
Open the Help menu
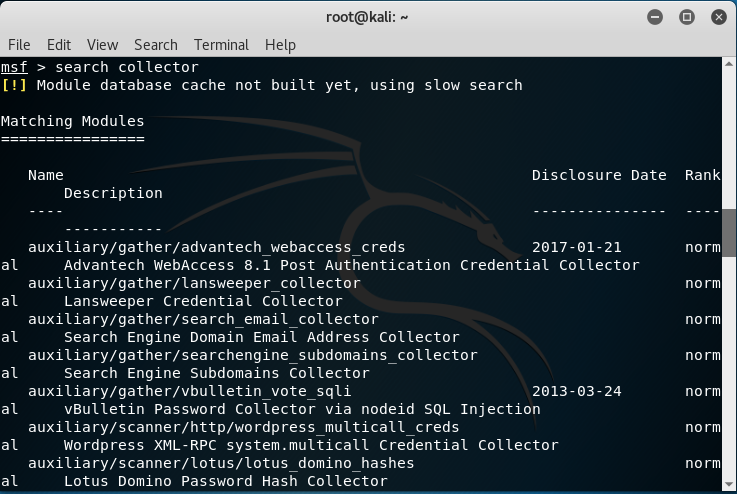click(x=281, y=45)
